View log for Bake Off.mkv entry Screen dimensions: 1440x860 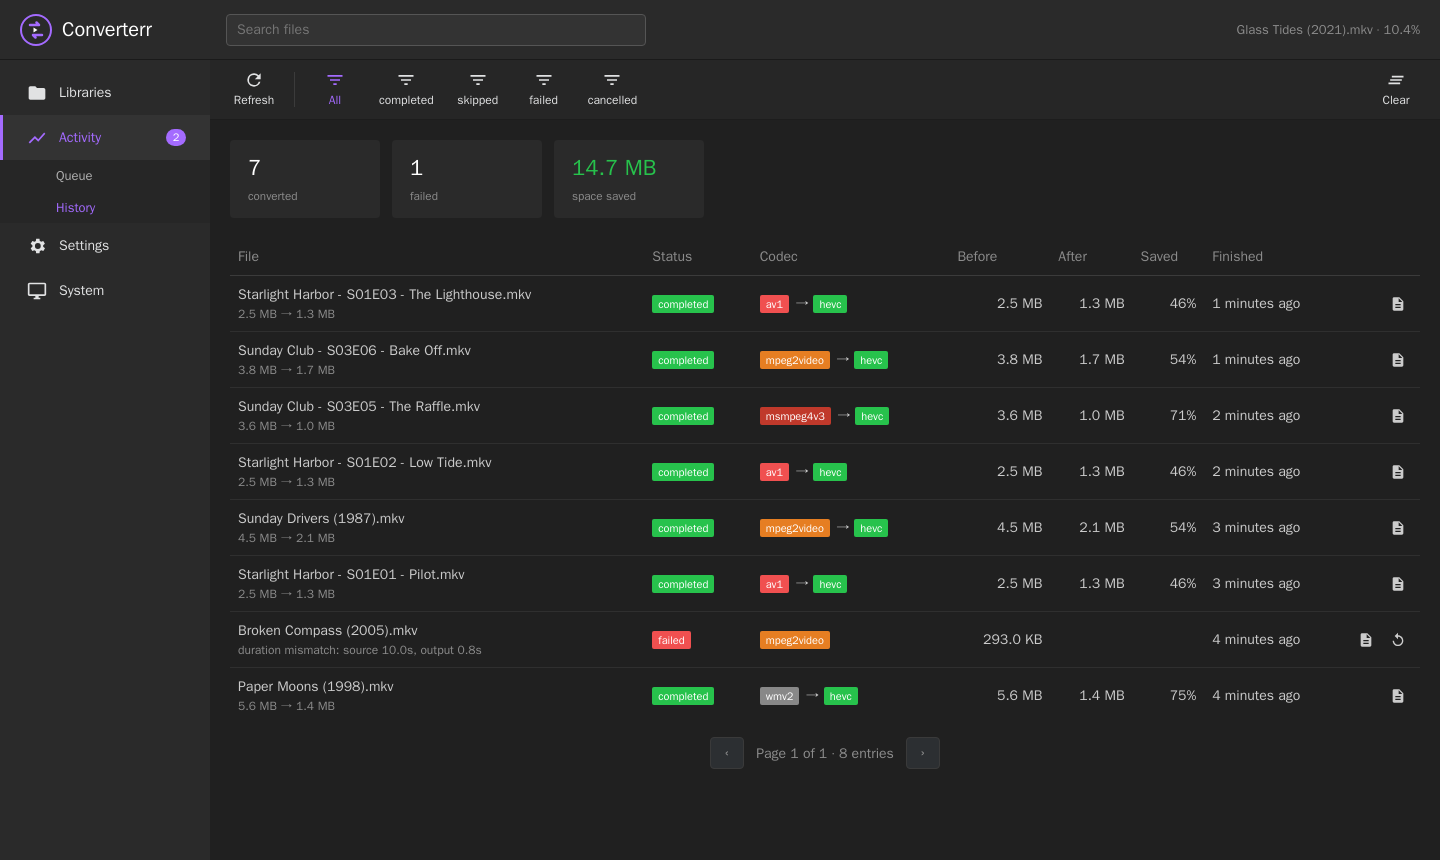[1398, 360]
